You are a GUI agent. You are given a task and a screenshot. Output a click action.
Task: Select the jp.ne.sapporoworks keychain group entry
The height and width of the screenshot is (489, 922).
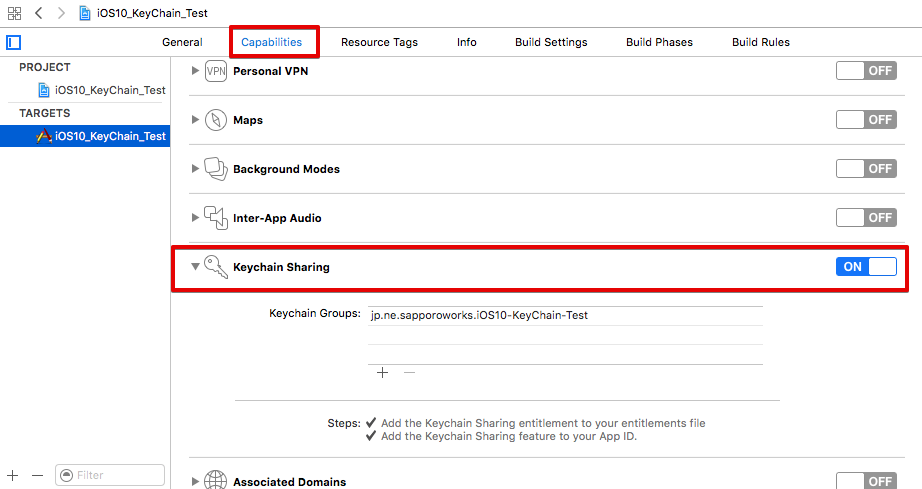click(x=478, y=315)
